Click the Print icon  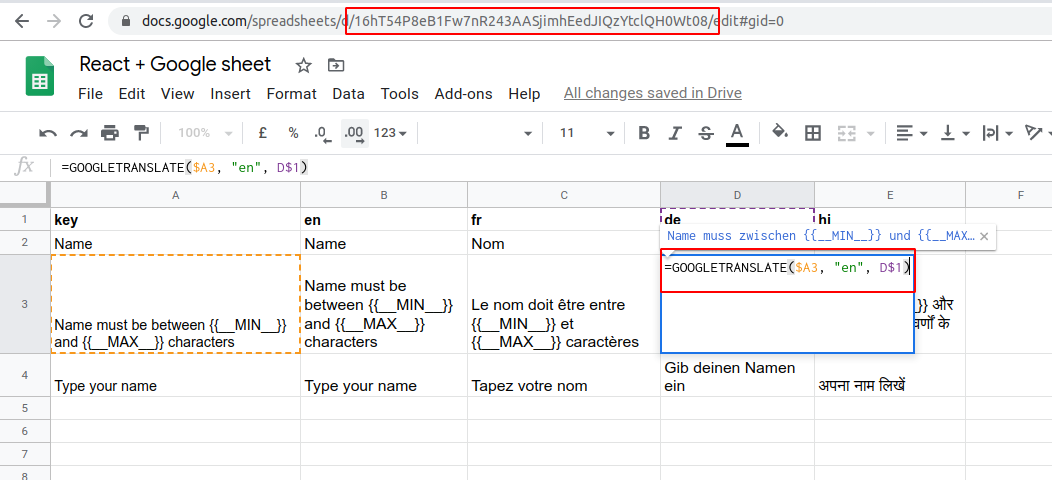pyautogui.click(x=110, y=133)
